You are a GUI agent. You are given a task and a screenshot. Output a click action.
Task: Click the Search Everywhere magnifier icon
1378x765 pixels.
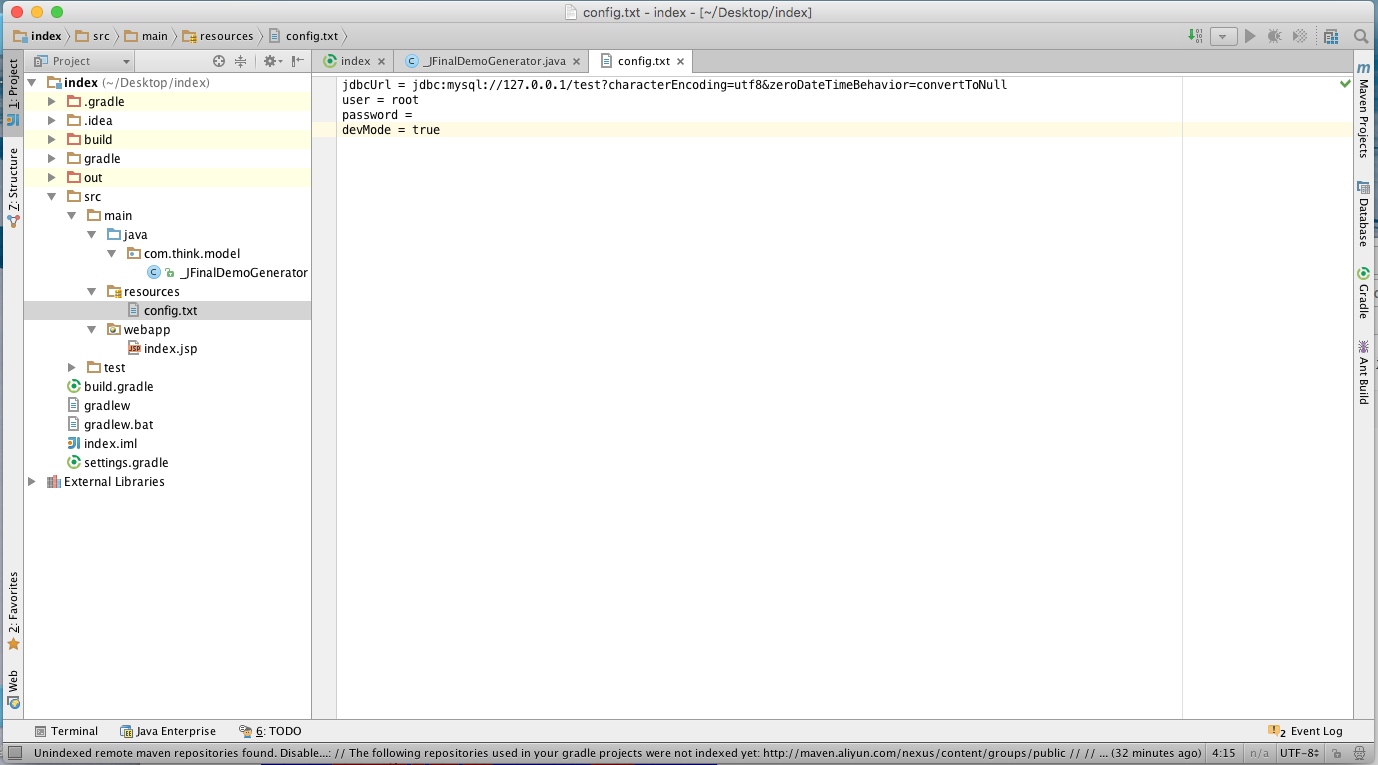(x=1361, y=36)
